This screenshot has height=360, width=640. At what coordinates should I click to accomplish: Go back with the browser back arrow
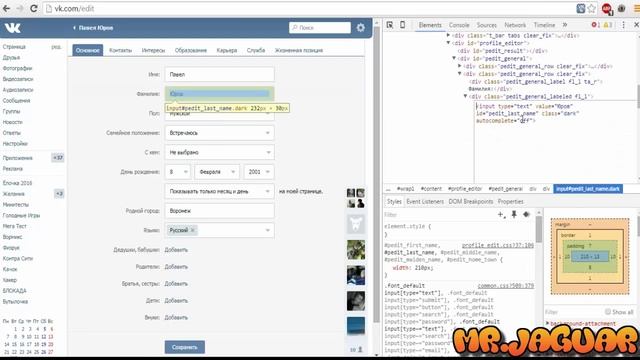click(x=7, y=8)
